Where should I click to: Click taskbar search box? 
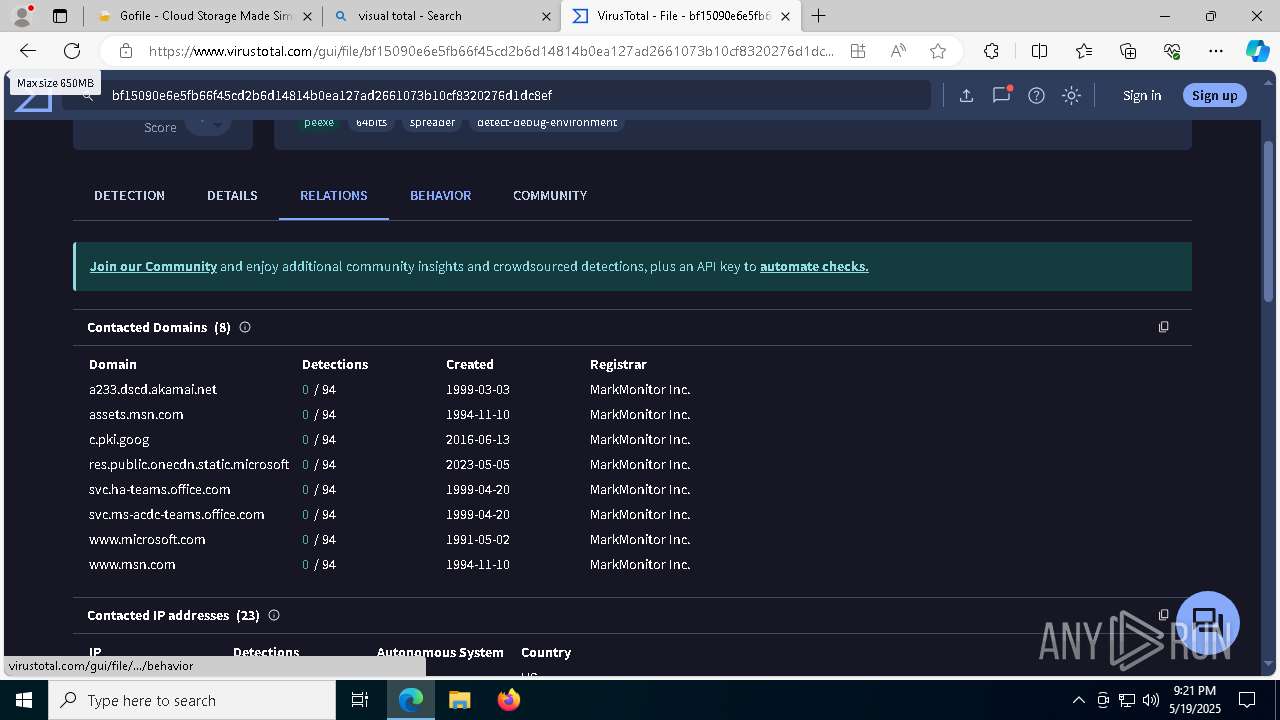(192, 700)
